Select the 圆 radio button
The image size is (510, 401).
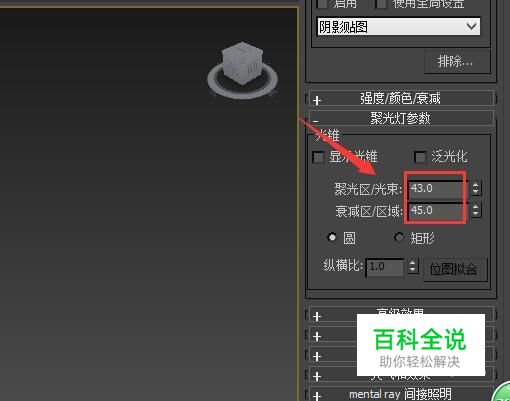pyautogui.click(x=332, y=237)
